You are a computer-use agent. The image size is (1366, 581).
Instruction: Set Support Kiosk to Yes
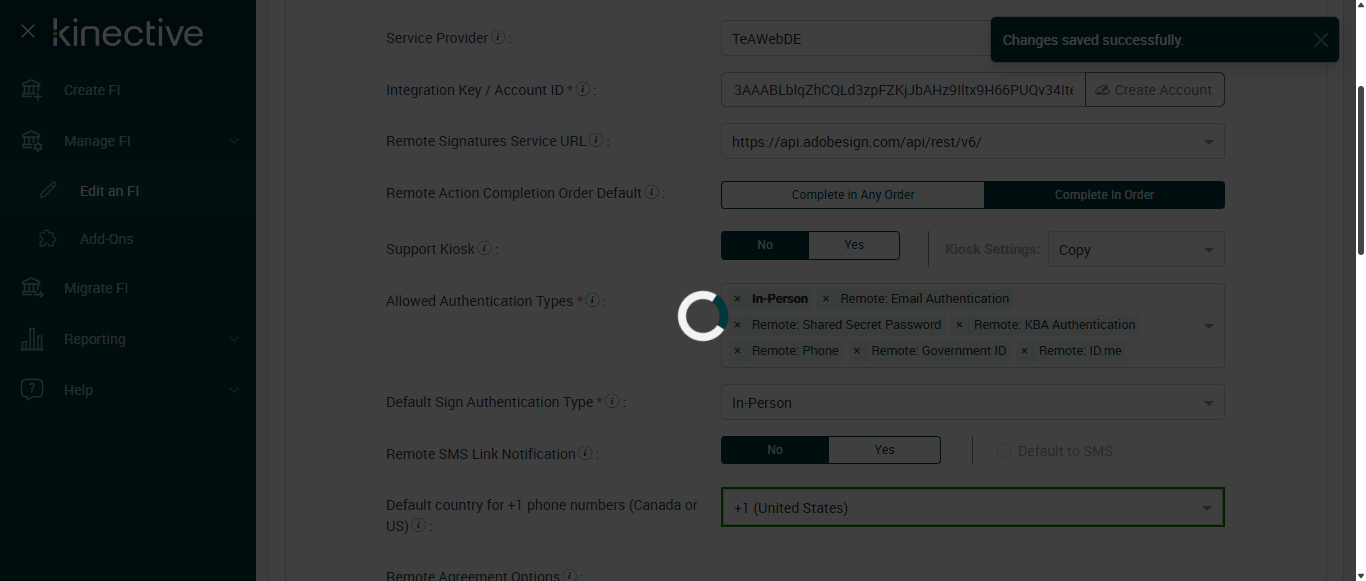point(854,245)
